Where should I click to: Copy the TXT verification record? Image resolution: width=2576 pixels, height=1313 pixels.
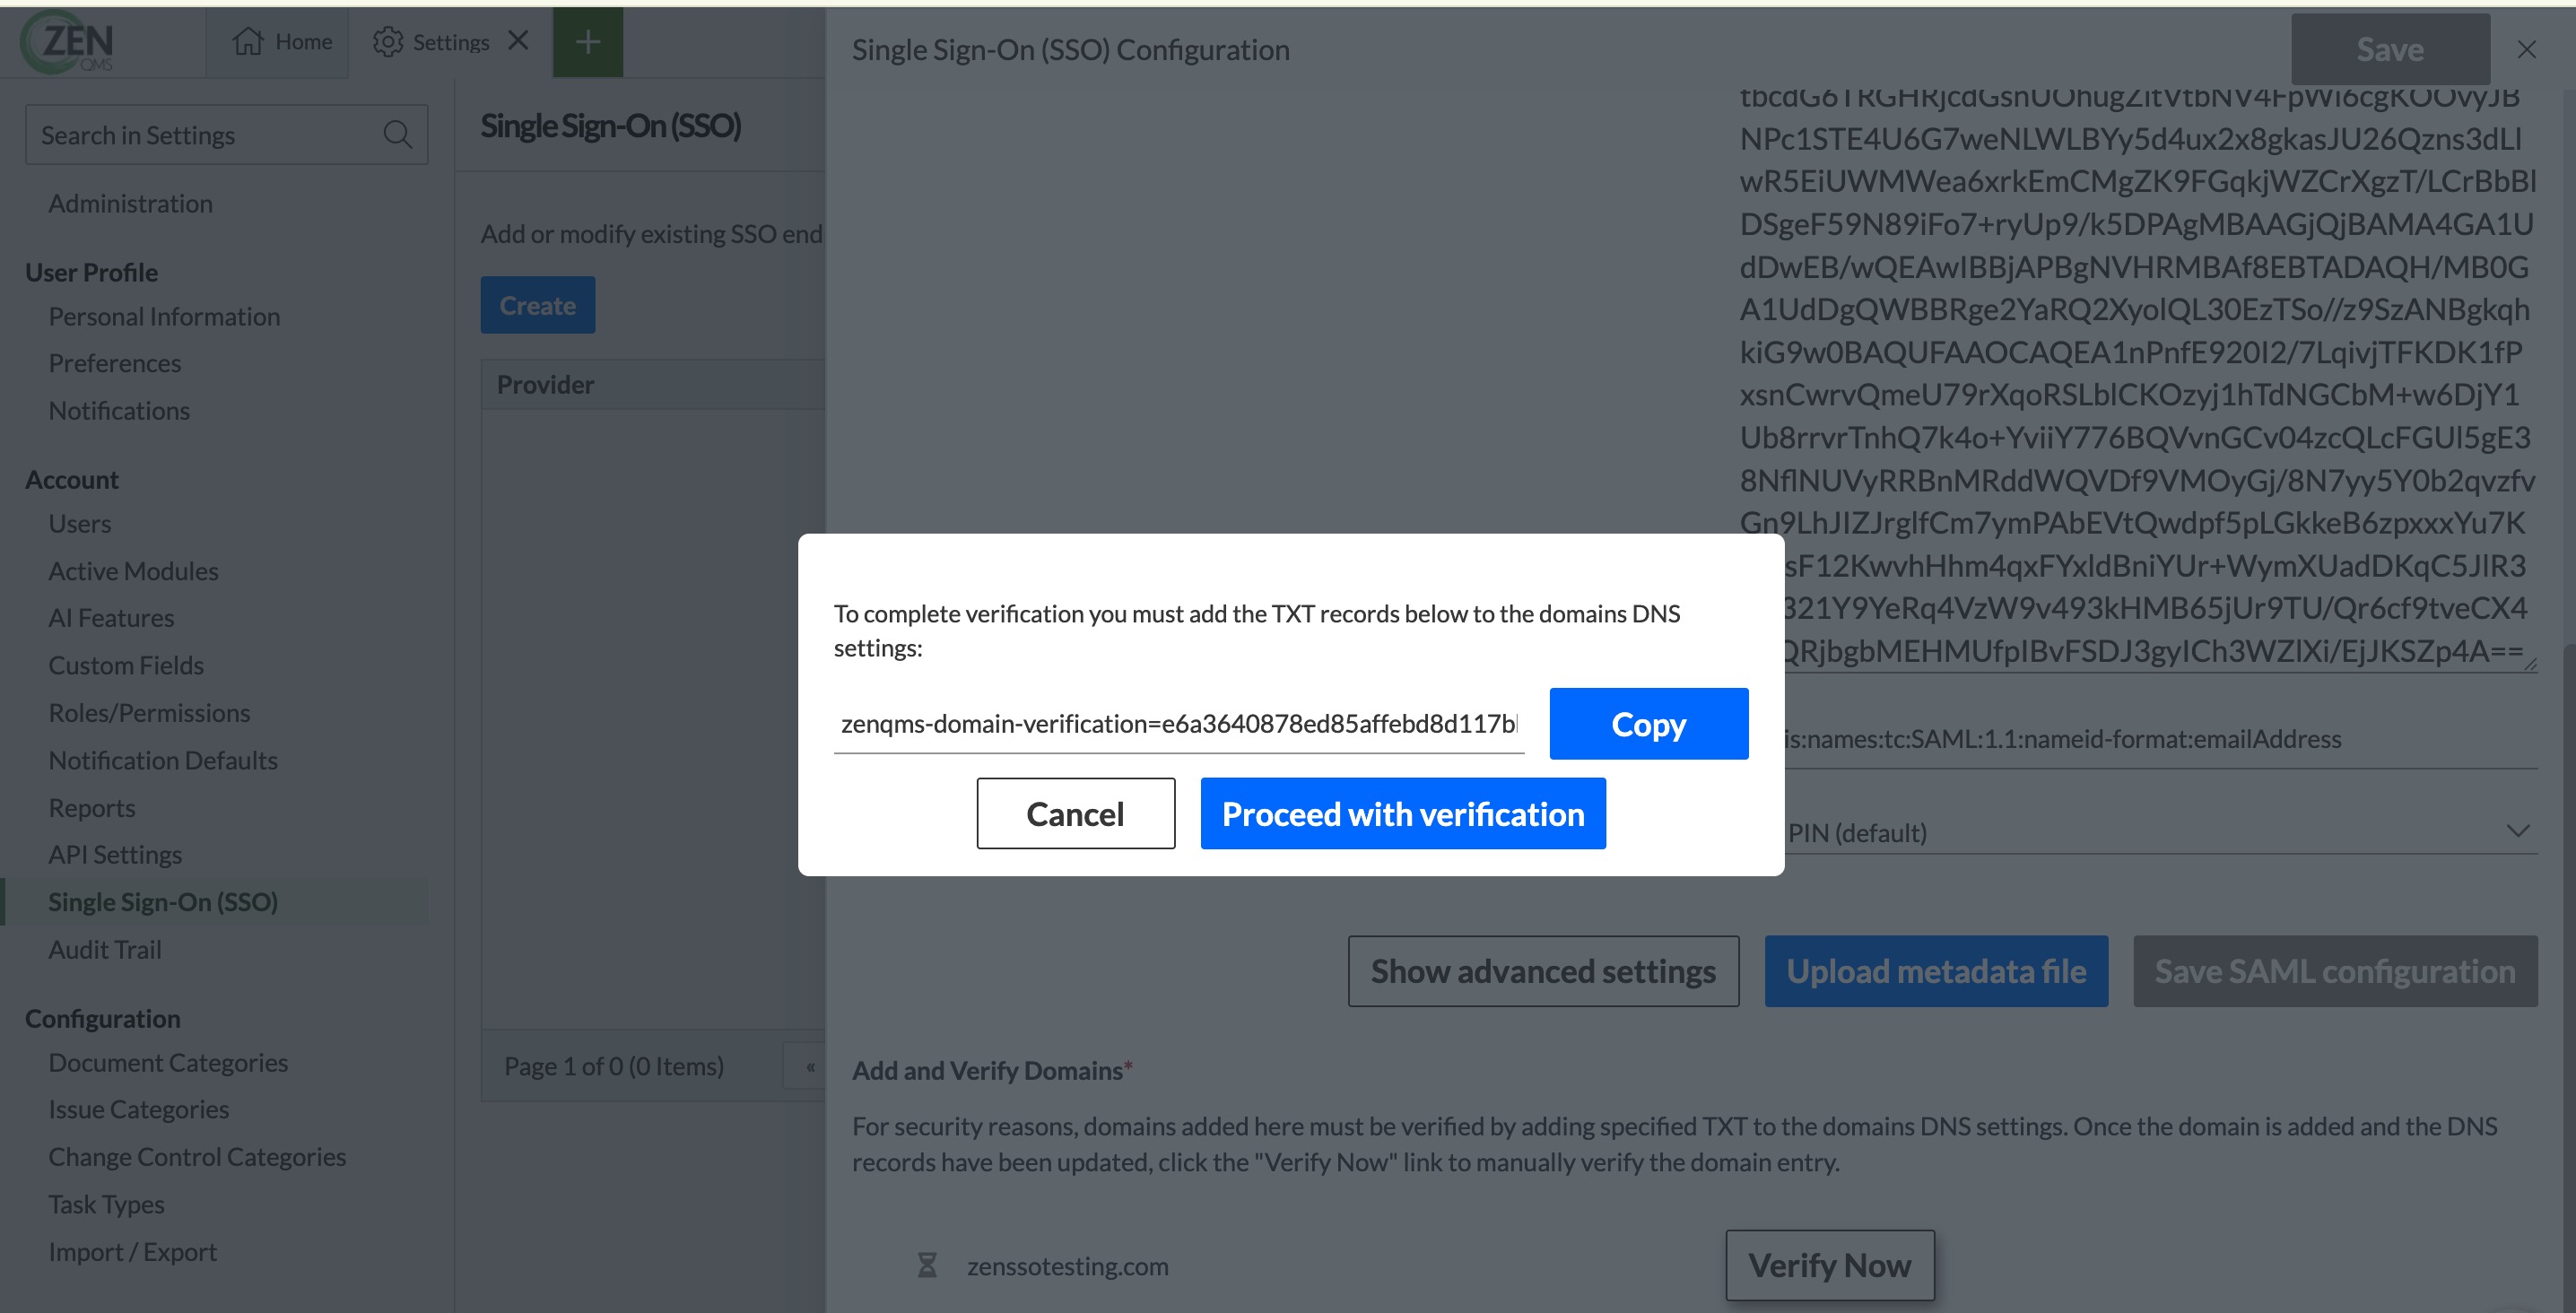point(1648,724)
